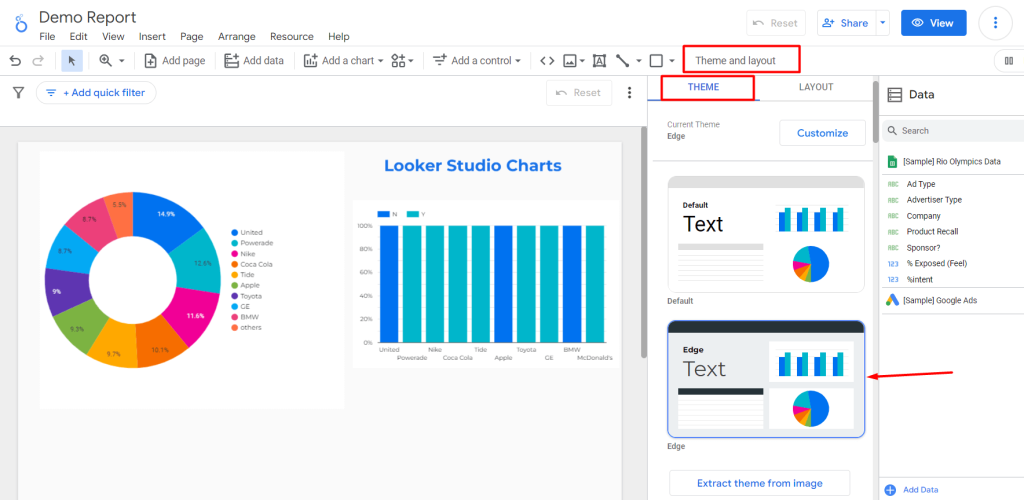Expand the zoom level dropdown arrow
Viewport: 1024px width, 500px height.
coord(121,61)
